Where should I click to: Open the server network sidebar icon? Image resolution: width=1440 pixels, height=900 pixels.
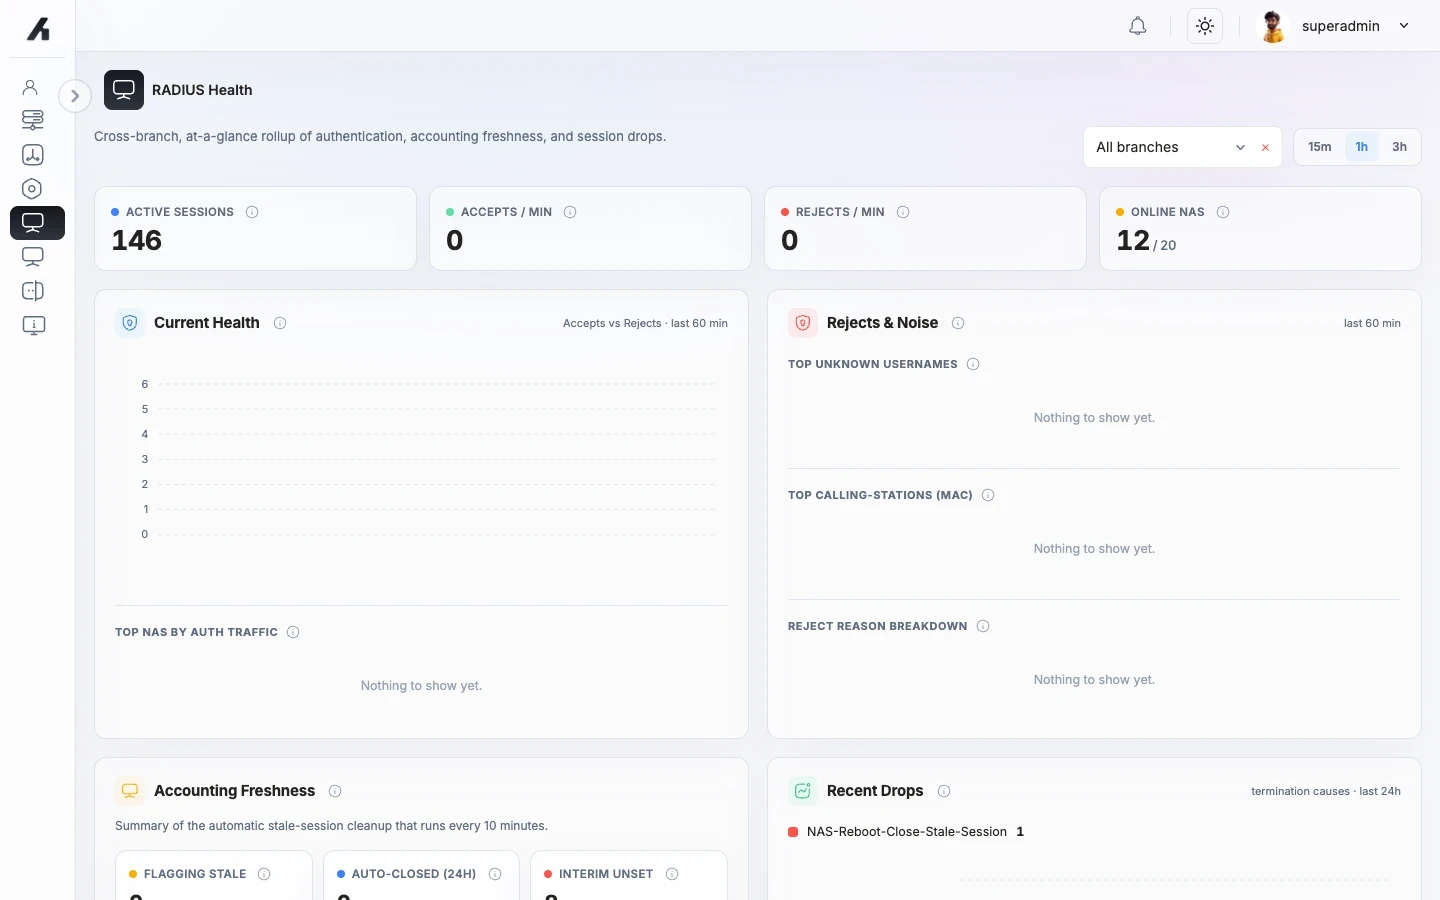click(32, 120)
